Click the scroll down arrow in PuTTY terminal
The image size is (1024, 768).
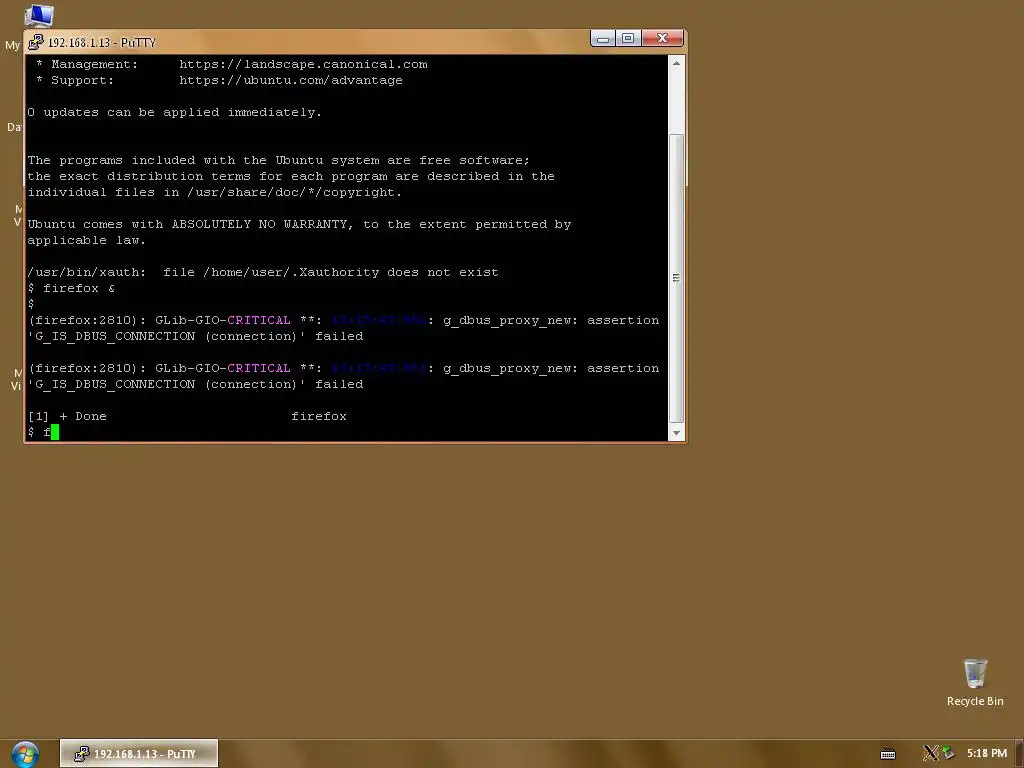click(677, 432)
